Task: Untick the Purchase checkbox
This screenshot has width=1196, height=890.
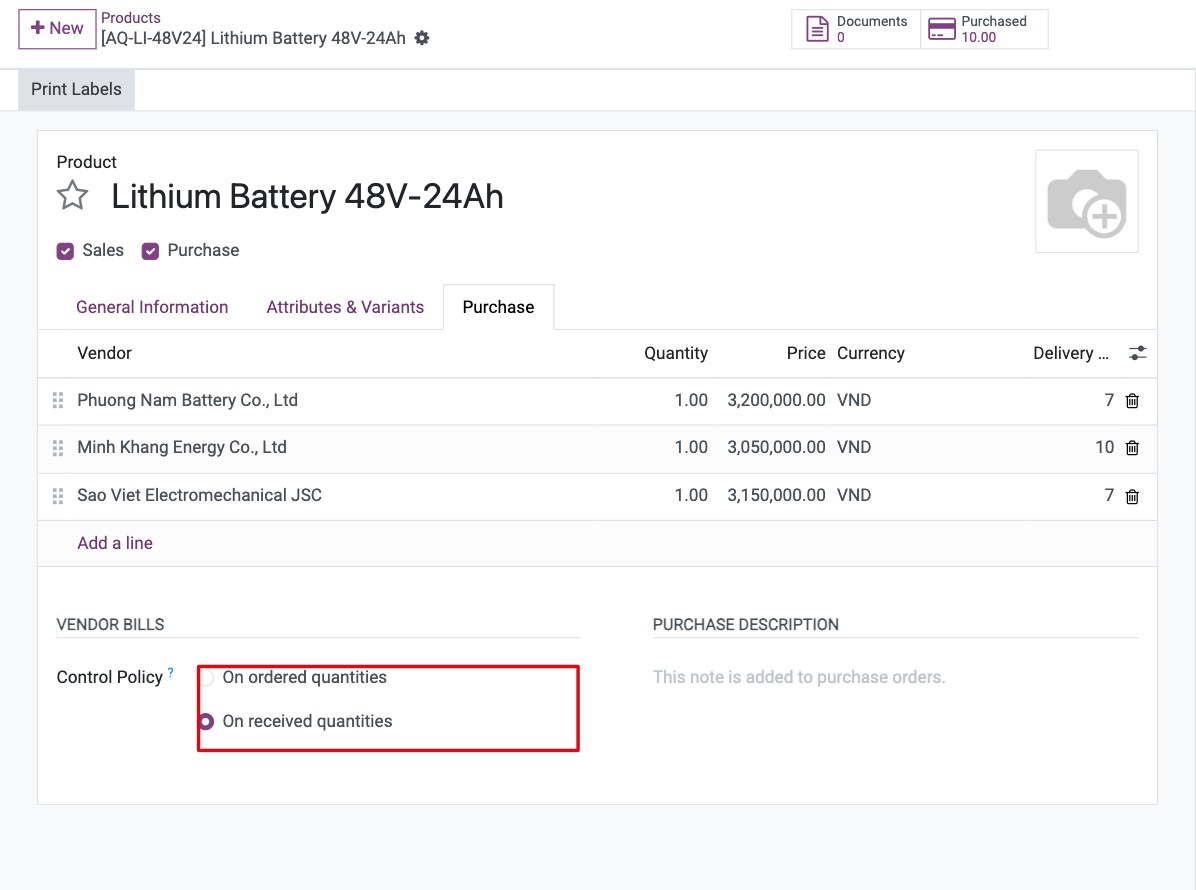Action: coord(150,251)
